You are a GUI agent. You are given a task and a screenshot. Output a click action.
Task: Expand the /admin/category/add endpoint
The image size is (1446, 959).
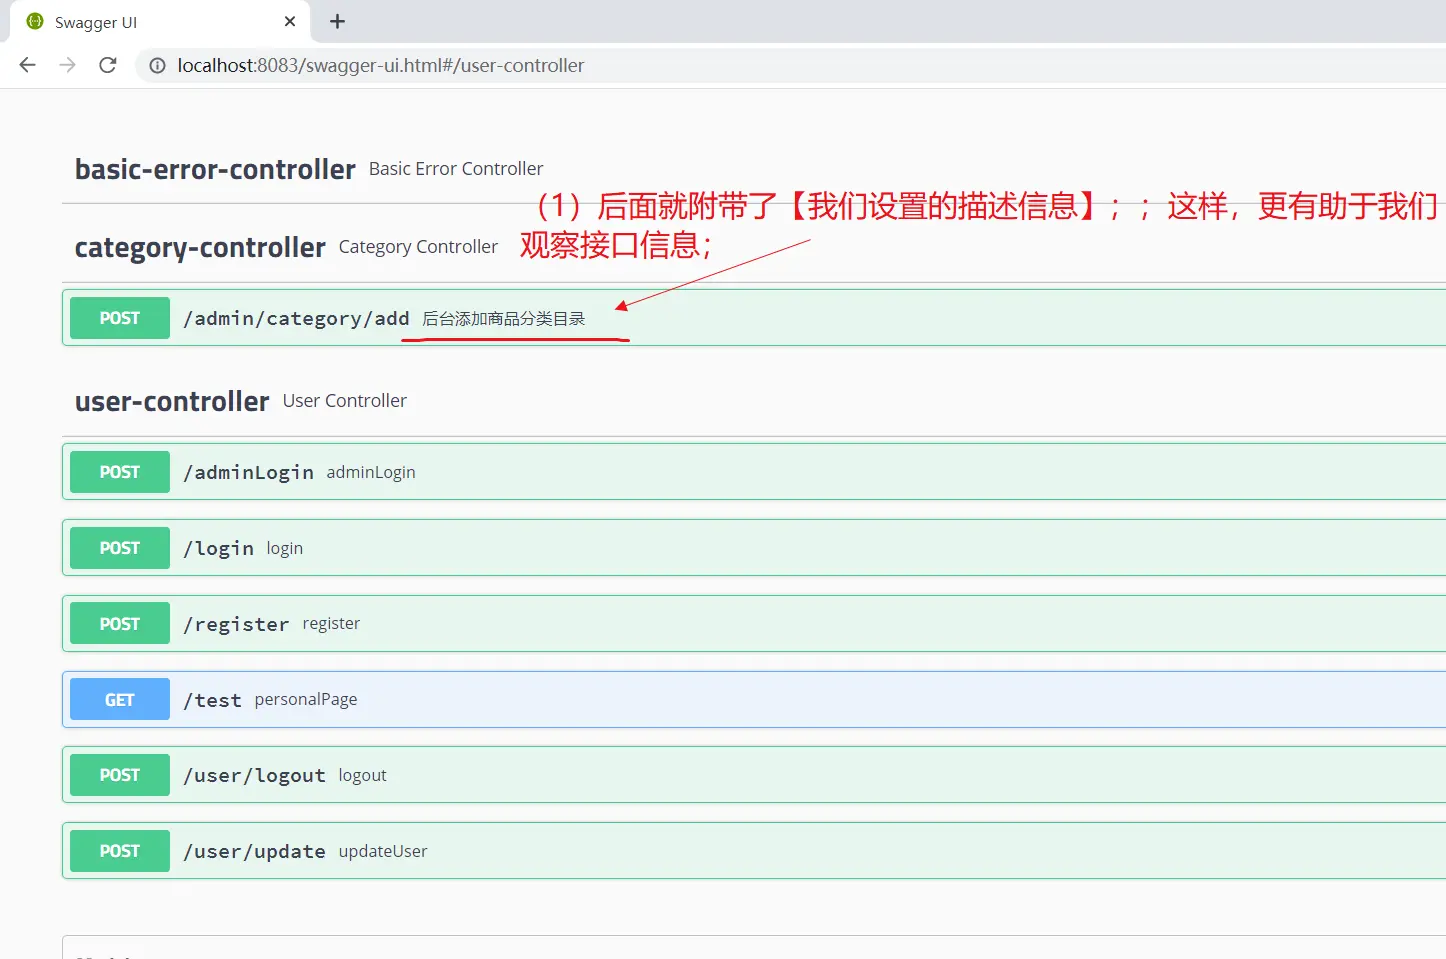(x=754, y=318)
